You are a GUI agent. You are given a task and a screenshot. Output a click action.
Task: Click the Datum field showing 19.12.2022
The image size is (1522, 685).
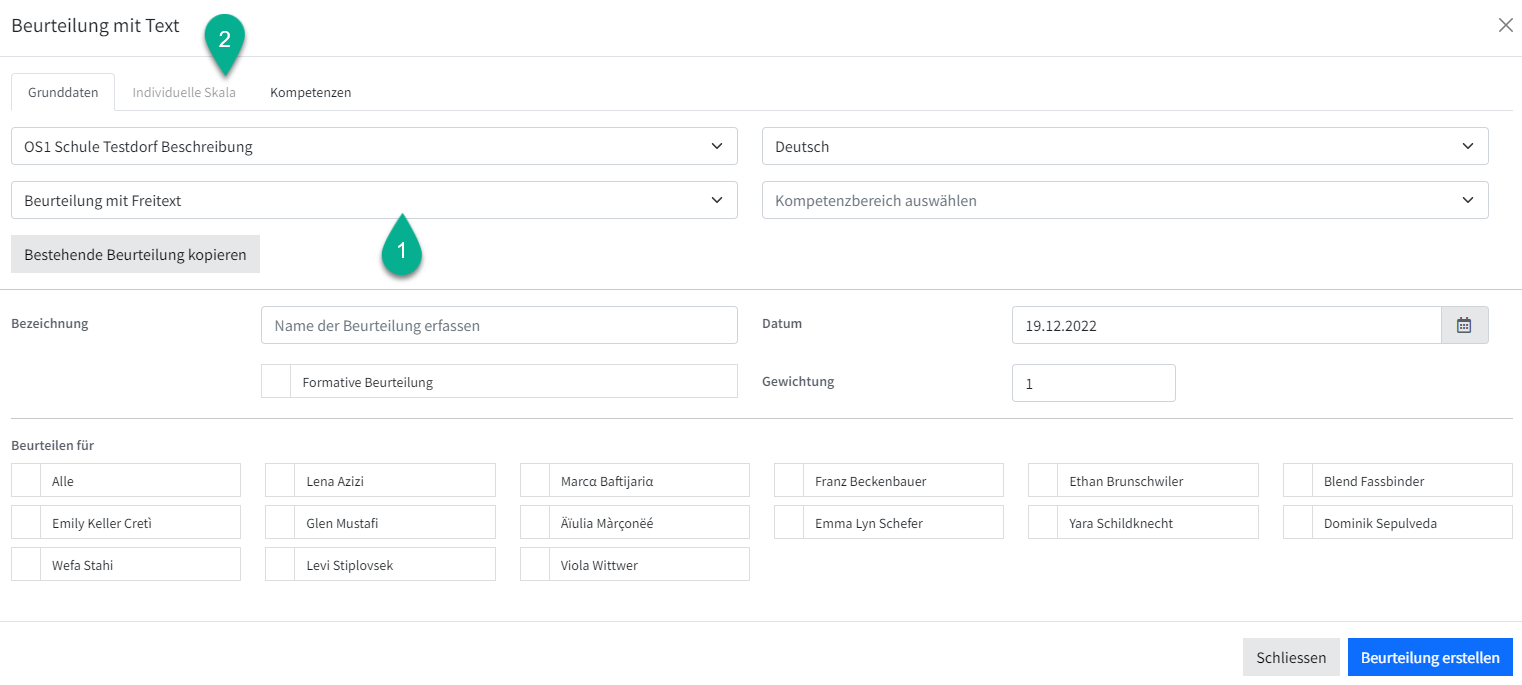click(x=1226, y=325)
